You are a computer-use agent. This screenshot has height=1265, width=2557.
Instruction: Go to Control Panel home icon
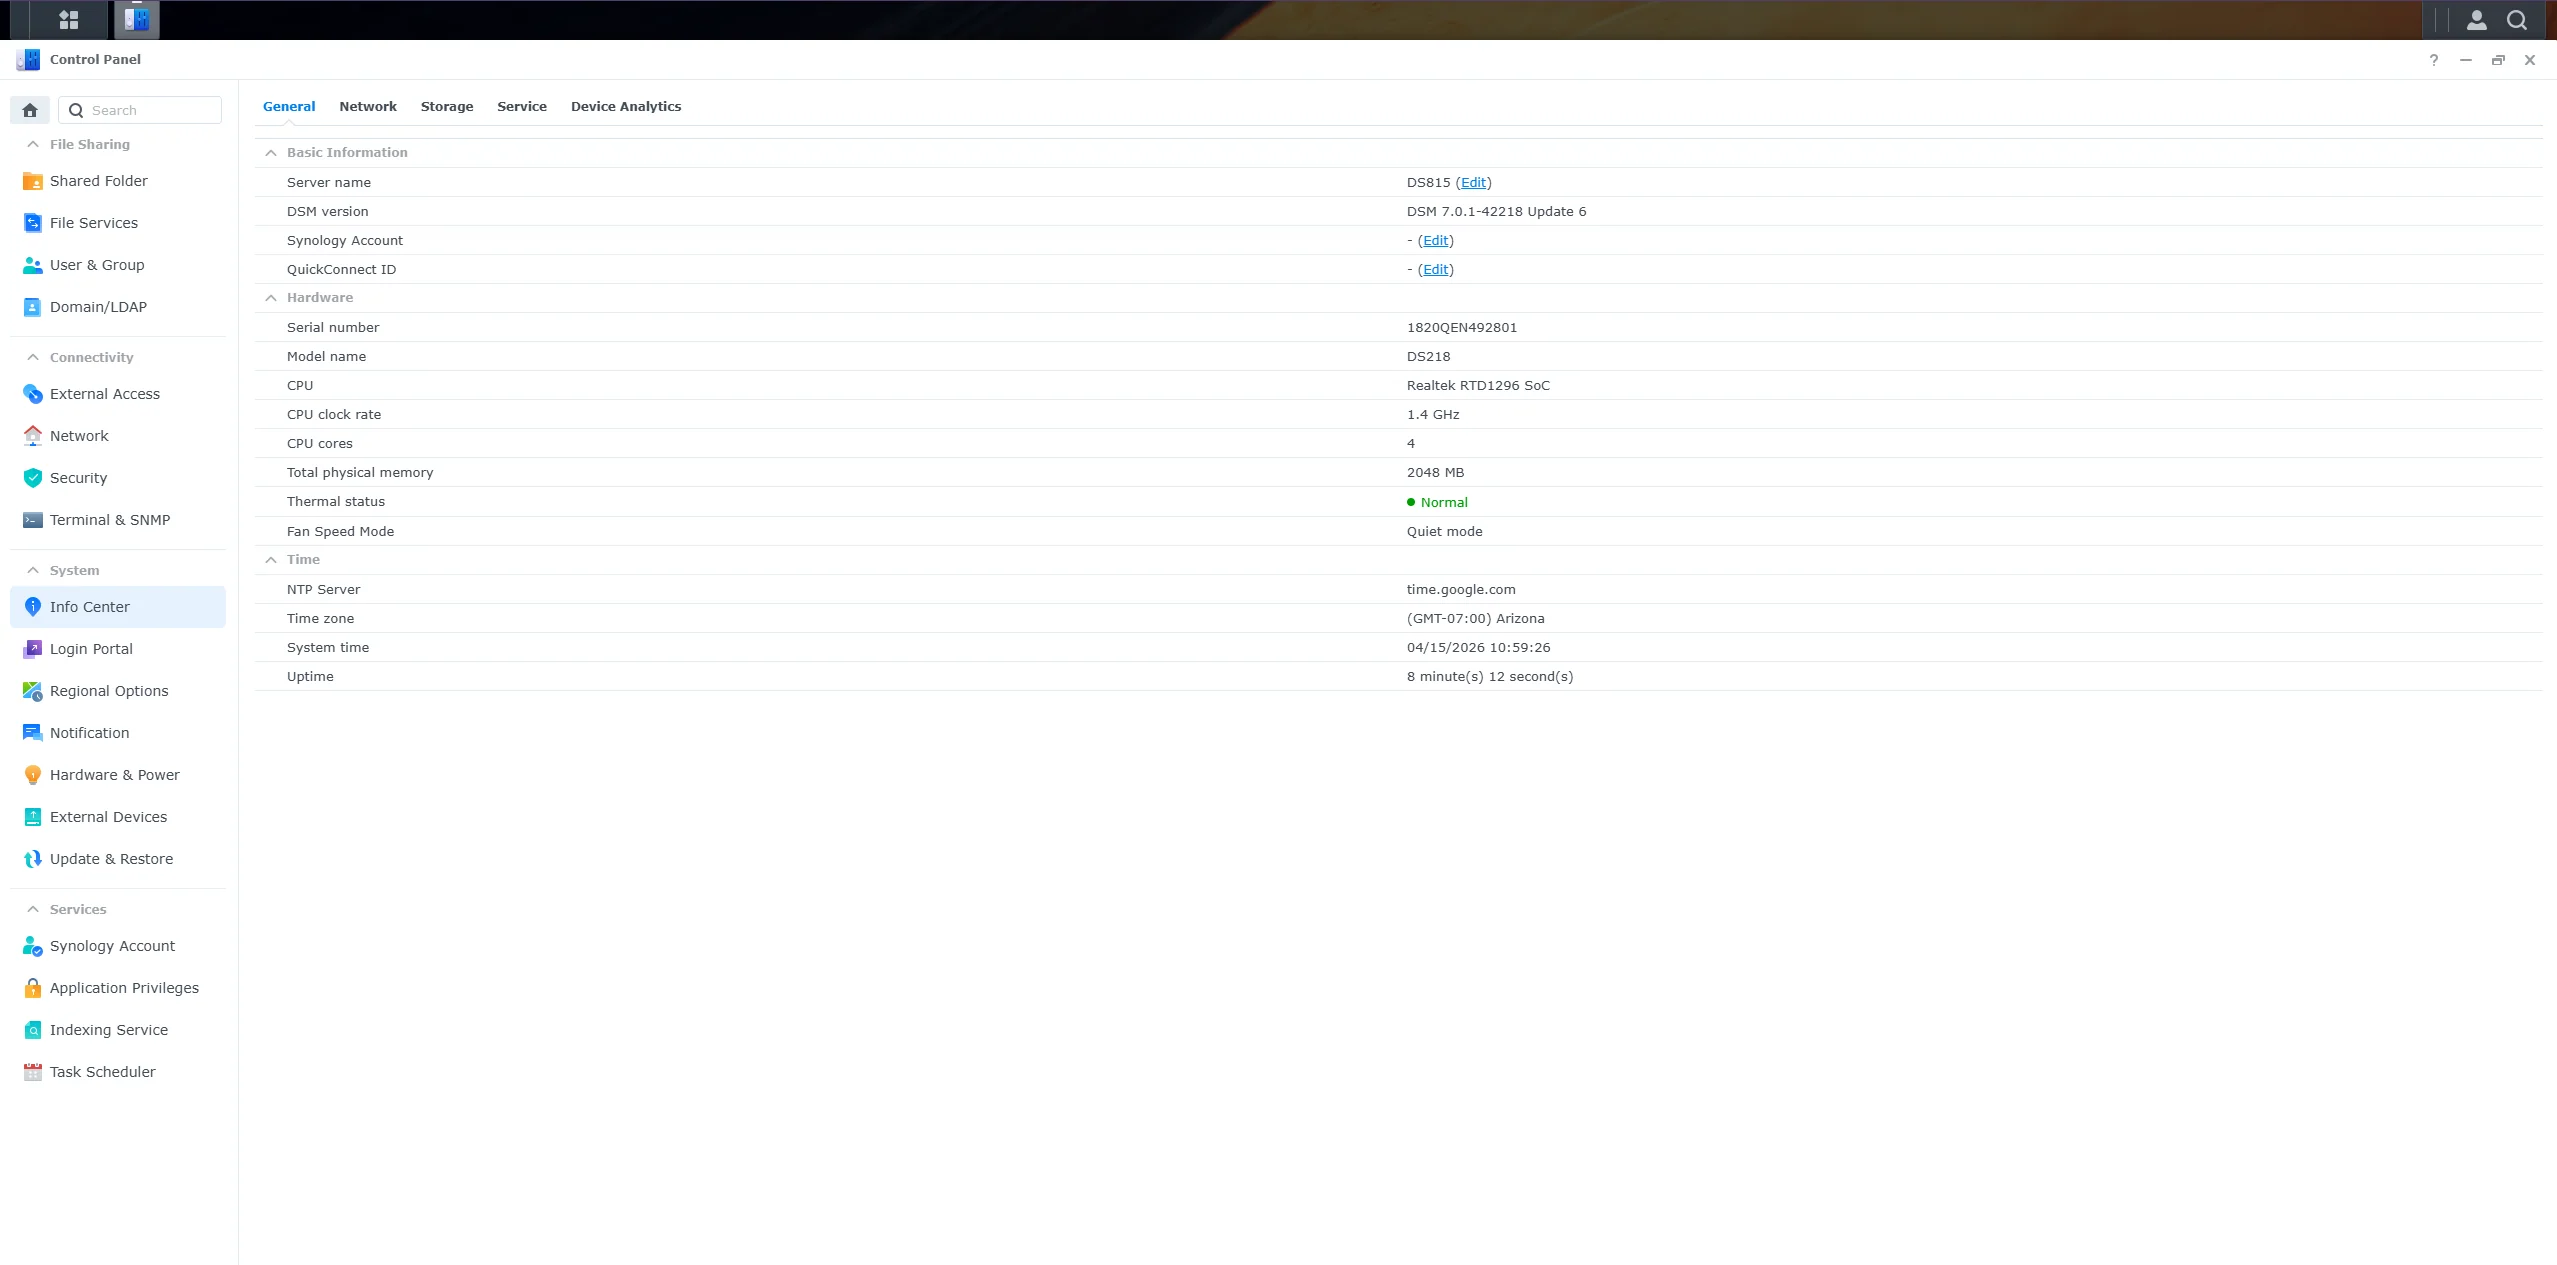(30, 110)
